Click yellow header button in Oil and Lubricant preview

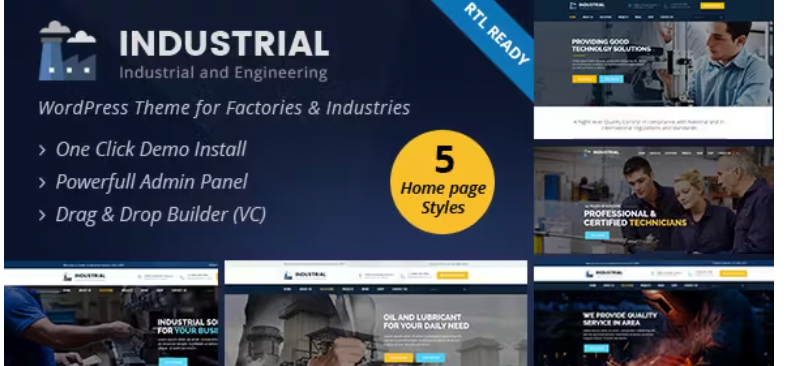[x=452, y=275]
